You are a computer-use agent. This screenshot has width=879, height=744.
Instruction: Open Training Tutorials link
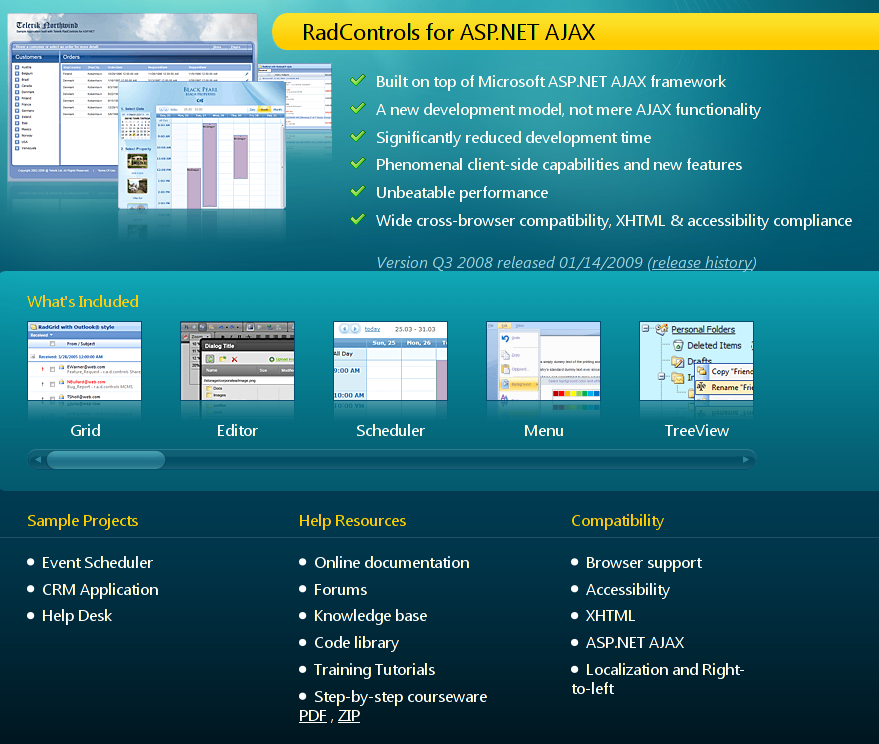pos(374,669)
